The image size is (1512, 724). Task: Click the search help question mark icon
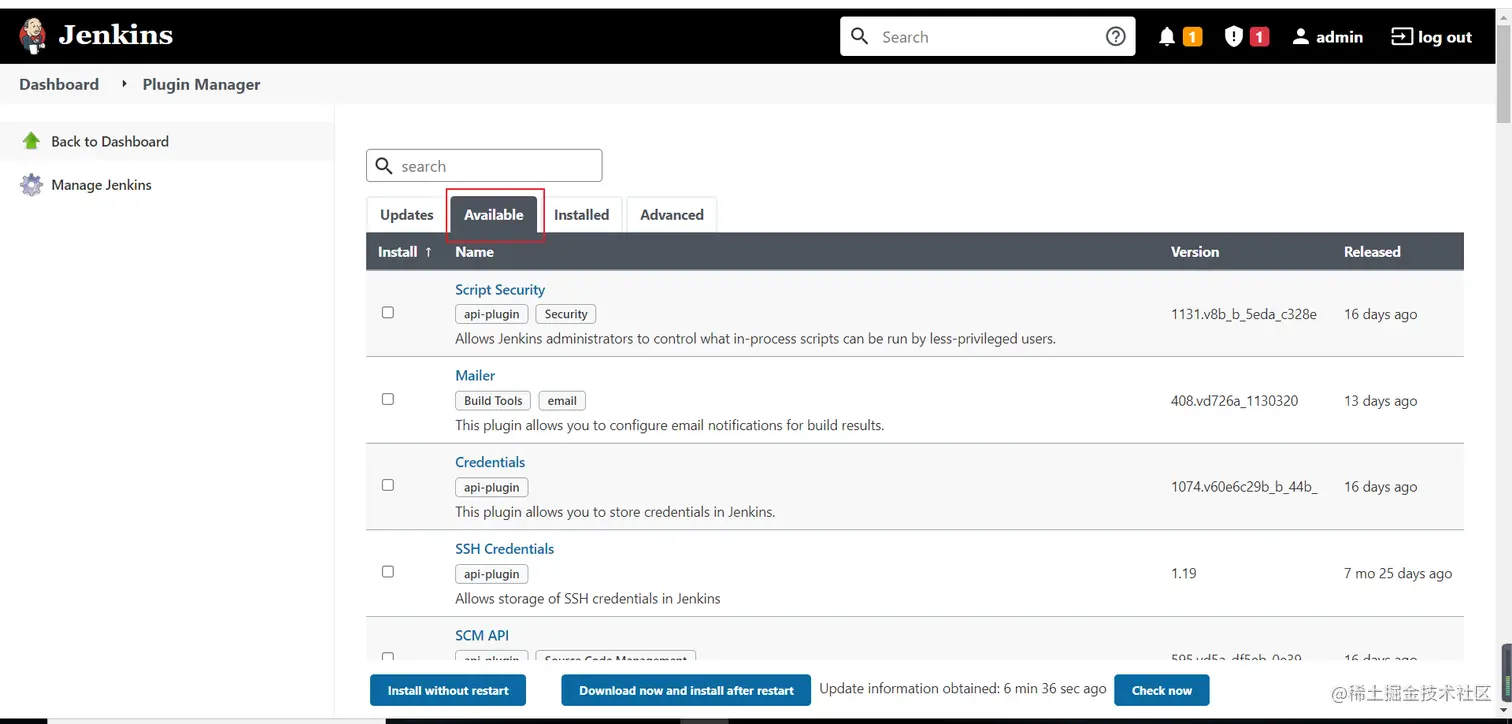pos(1115,37)
